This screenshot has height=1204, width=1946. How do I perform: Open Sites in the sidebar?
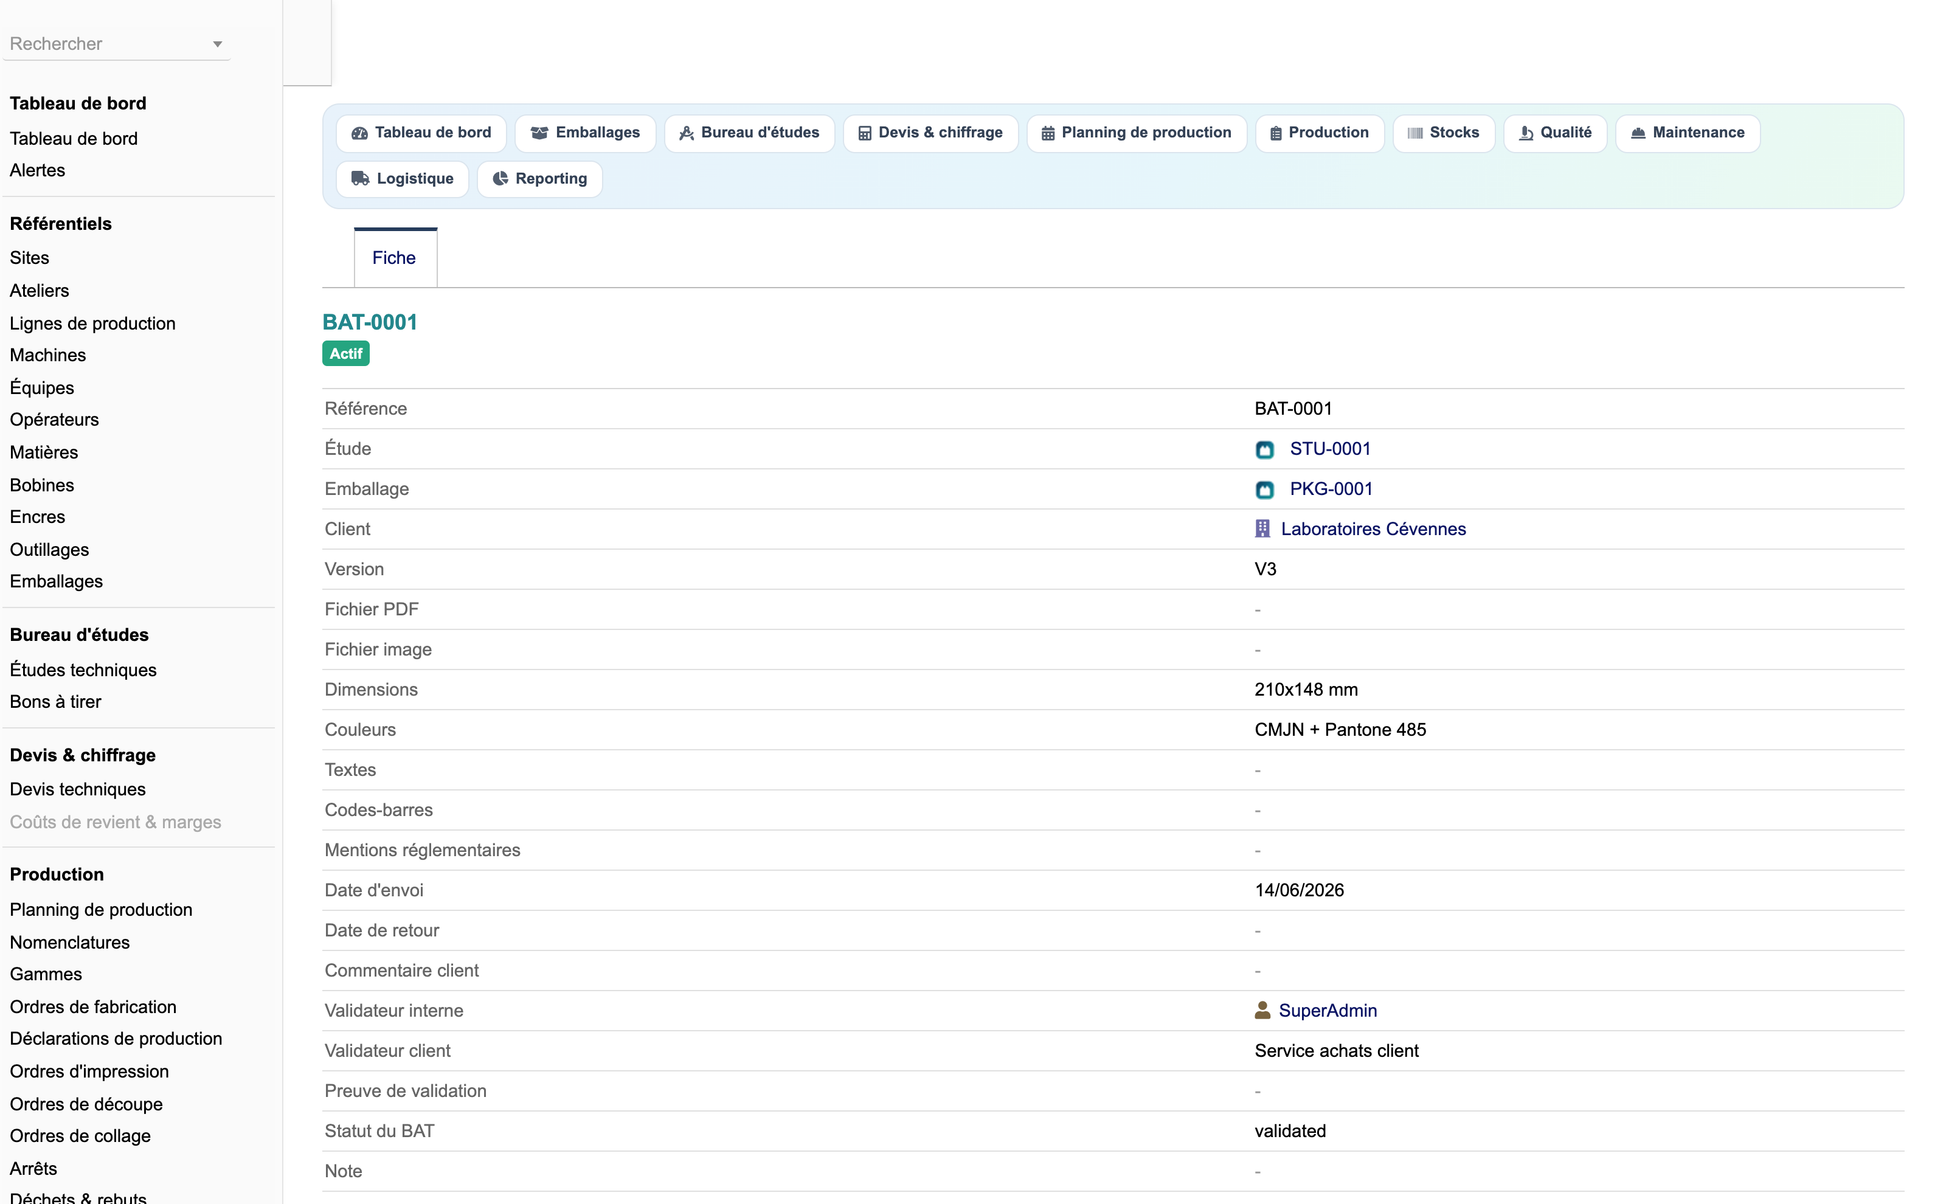point(29,258)
